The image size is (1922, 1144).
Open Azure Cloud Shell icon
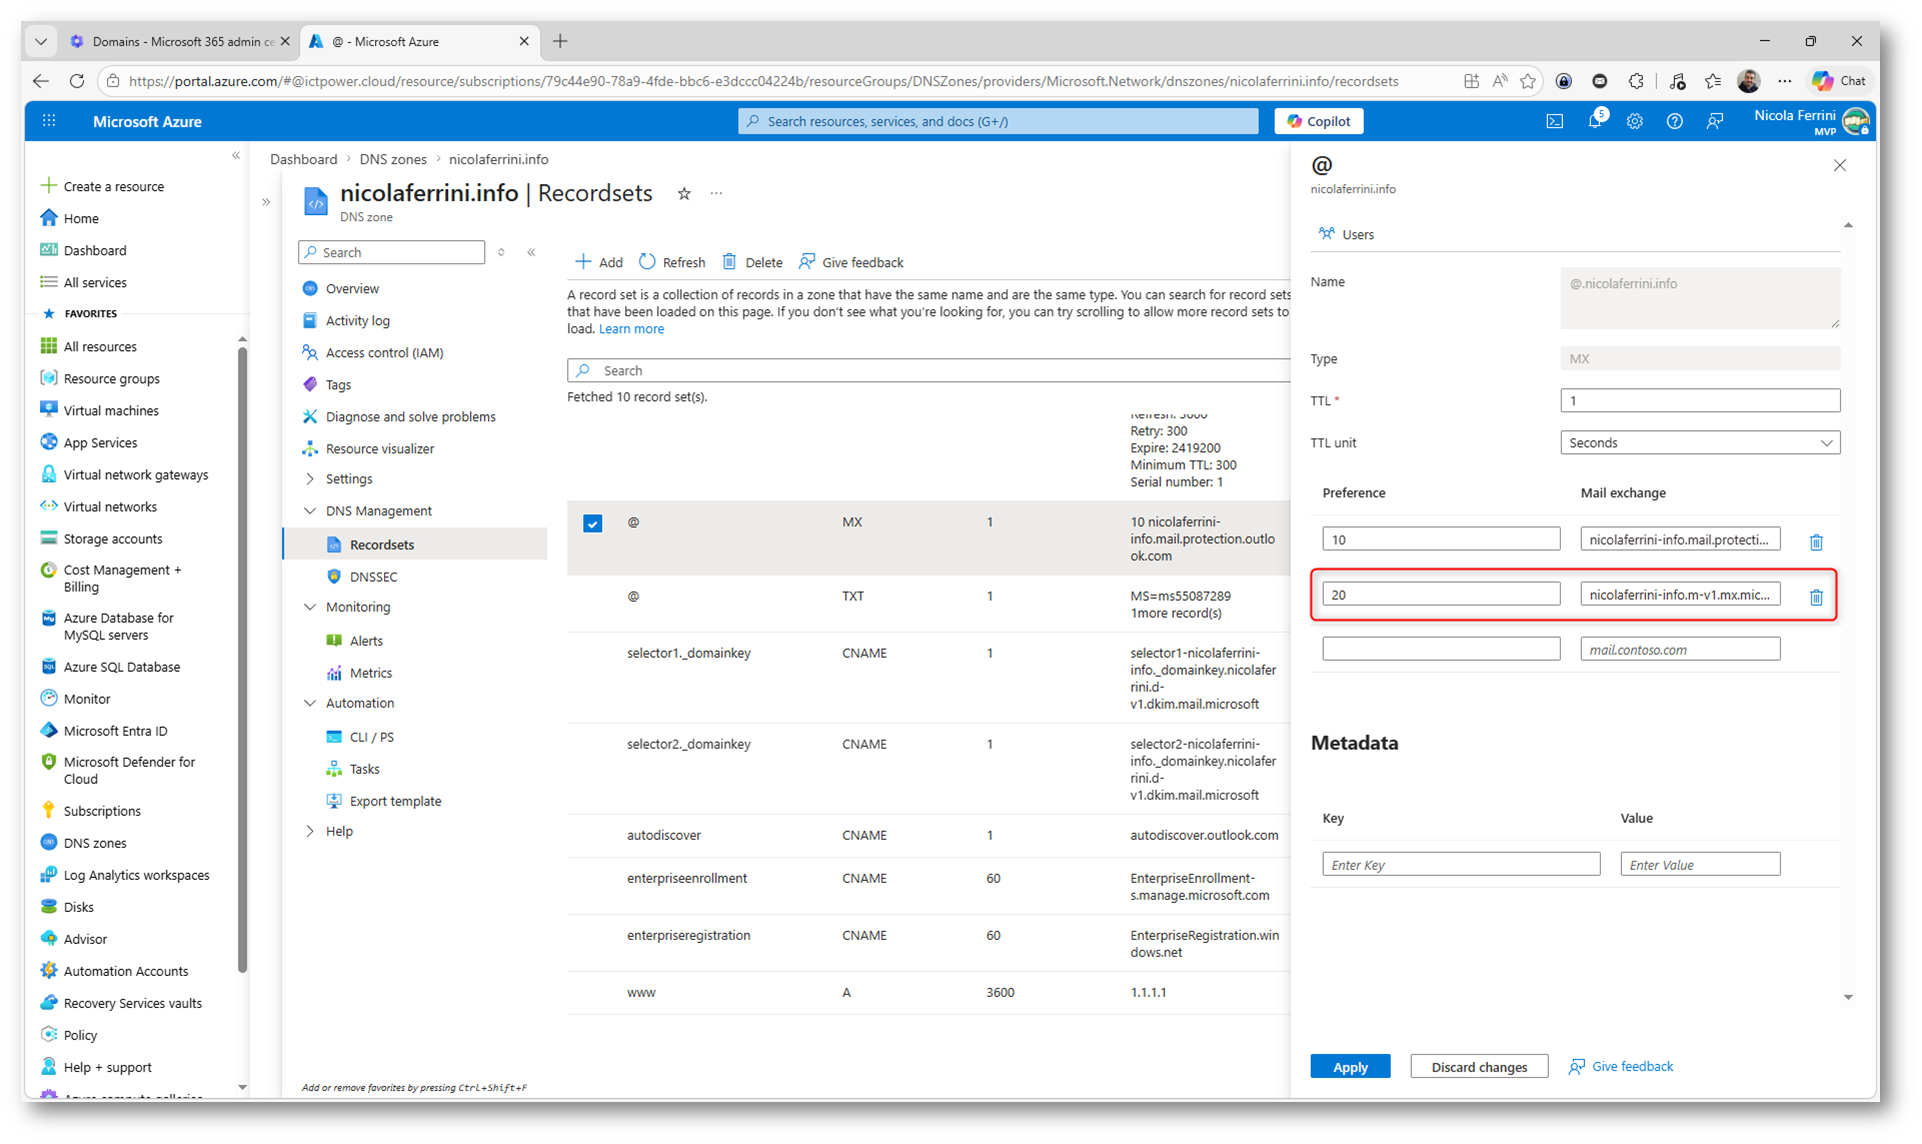(1554, 121)
